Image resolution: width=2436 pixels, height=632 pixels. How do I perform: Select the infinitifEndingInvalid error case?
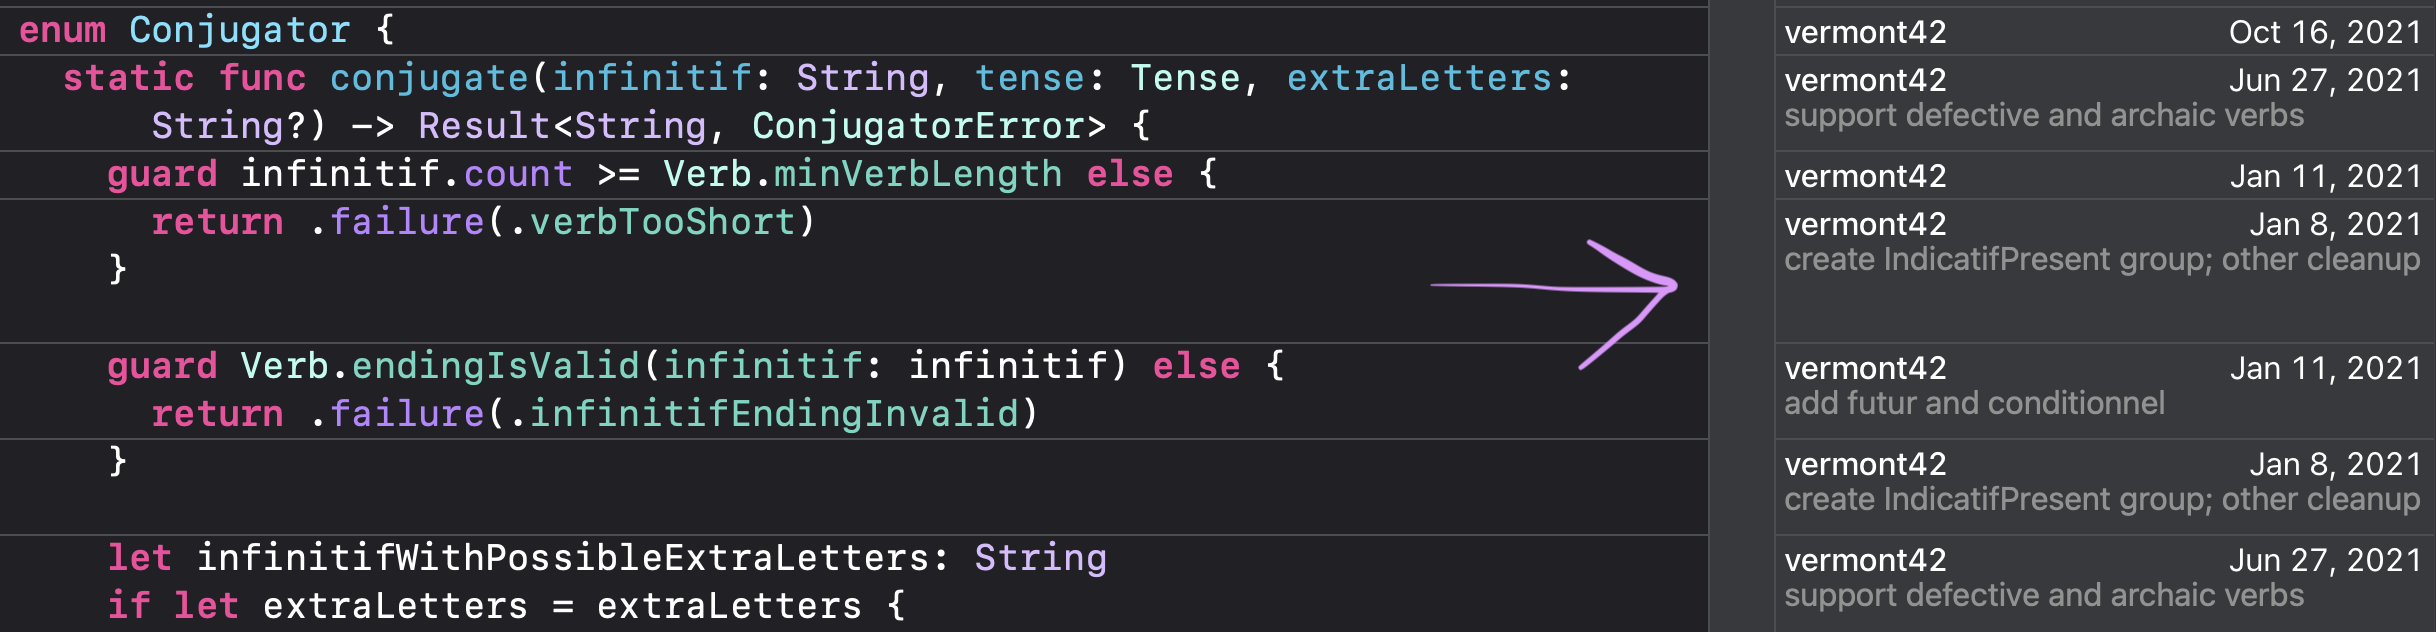pos(773,414)
